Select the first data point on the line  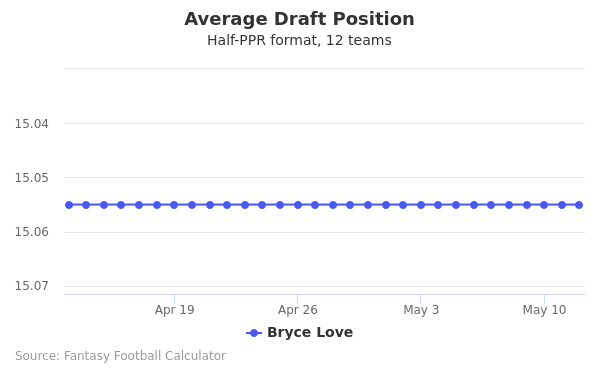pos(69,205)
